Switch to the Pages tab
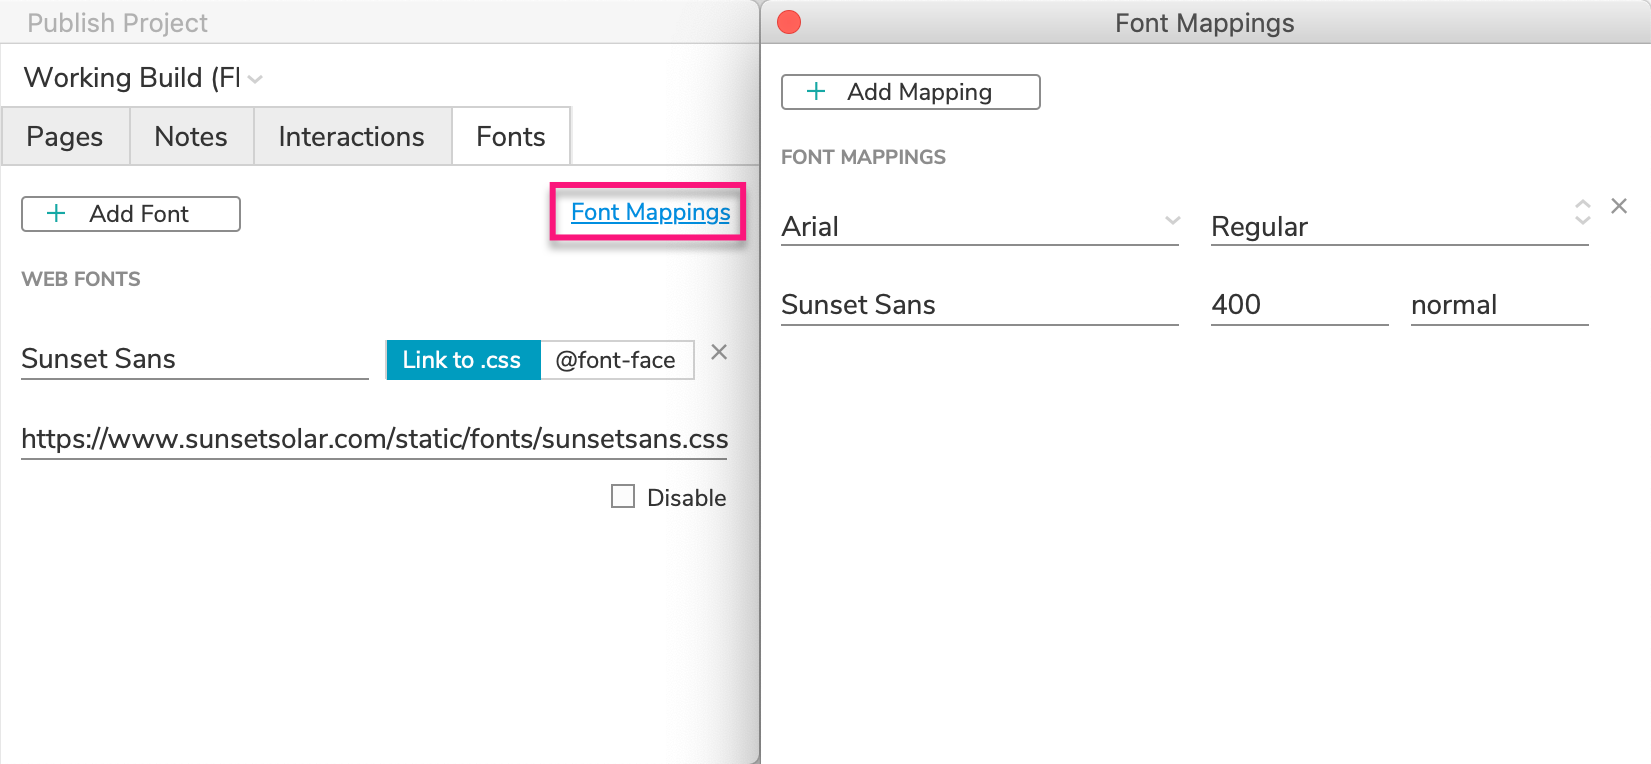The image size is (1651, 764). 65,137
